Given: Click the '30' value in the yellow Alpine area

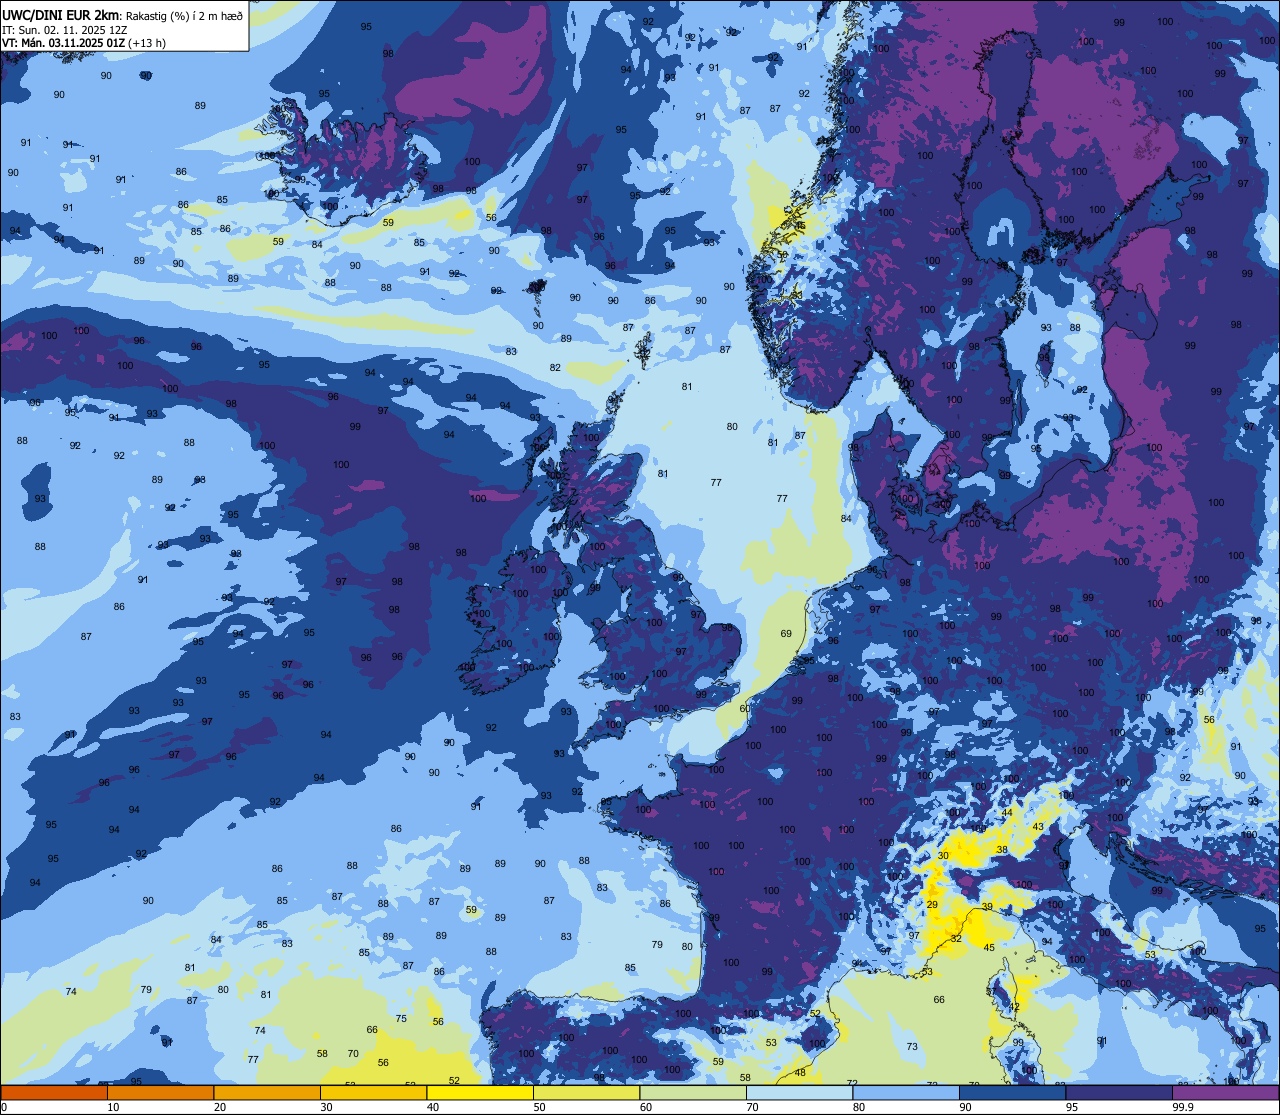Looking at the screenshot, I should pos(943,856).
